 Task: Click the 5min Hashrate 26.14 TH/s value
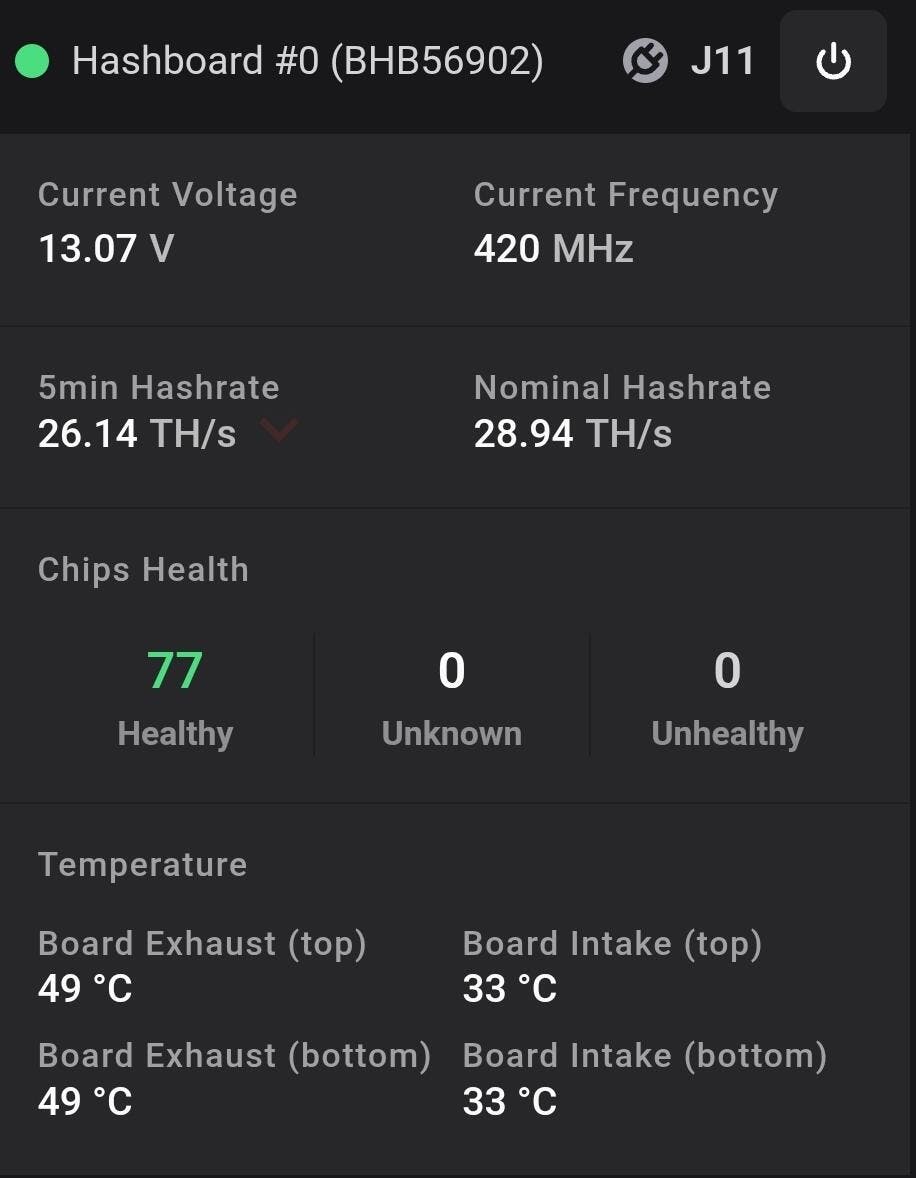coord(137,434)
